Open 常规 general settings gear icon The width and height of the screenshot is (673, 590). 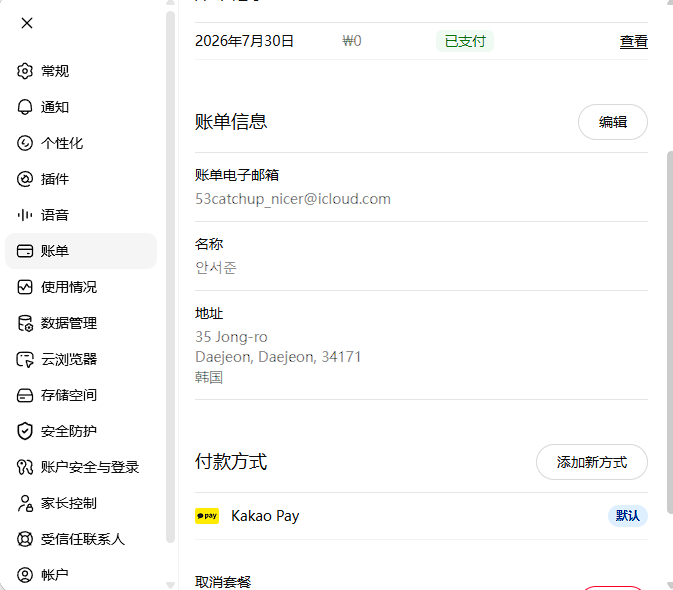coord(25,71)
